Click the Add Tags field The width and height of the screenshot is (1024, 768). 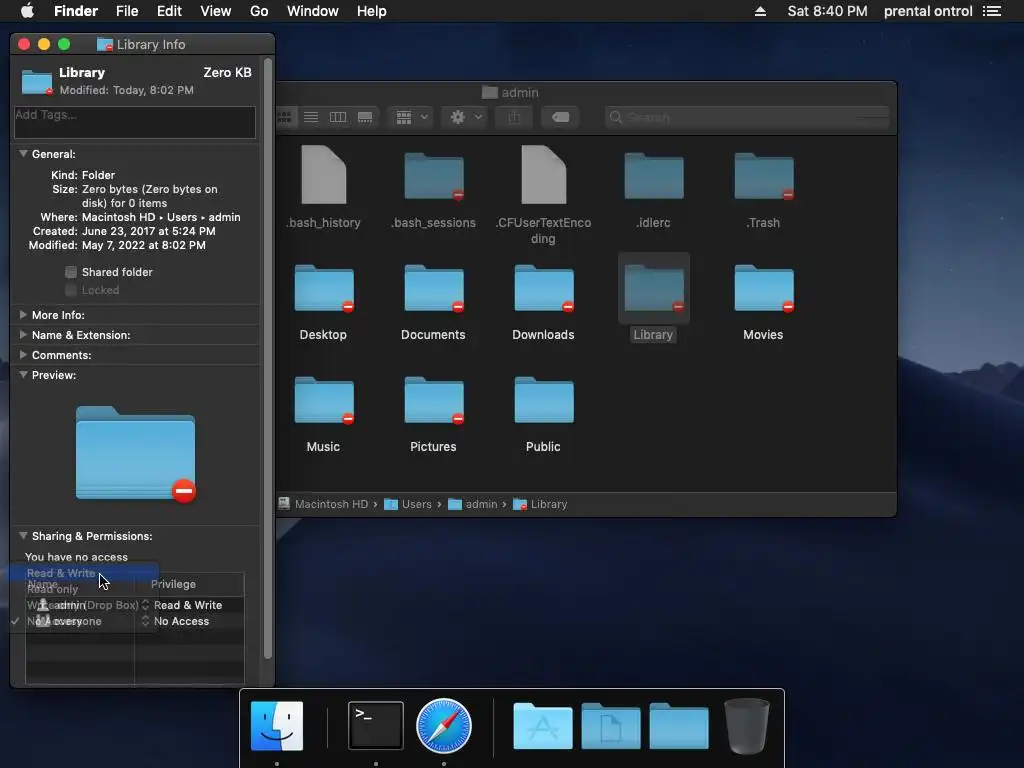pos(135,122)
